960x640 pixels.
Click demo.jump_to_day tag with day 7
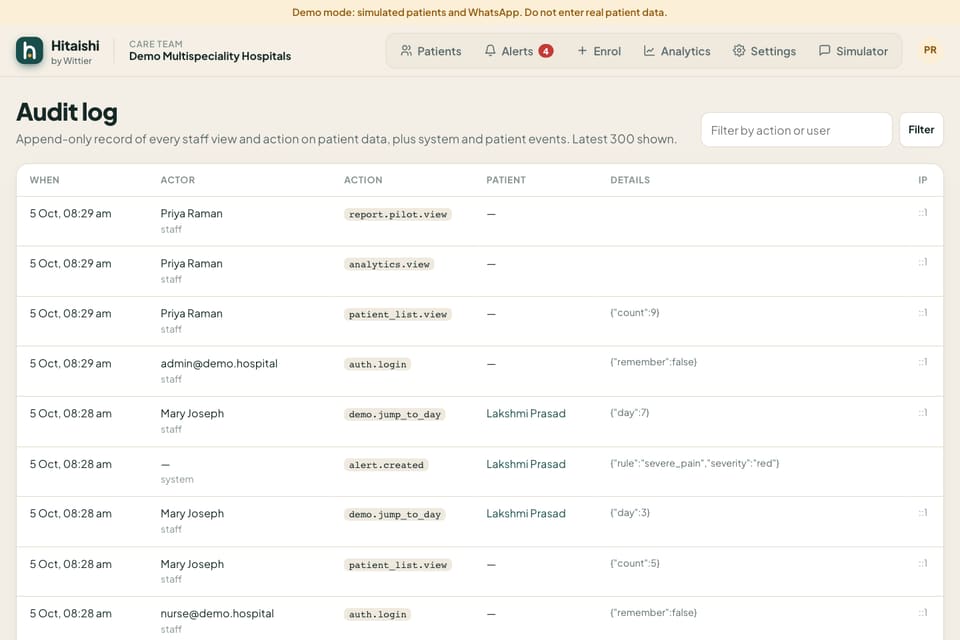[x=395, y=415]
